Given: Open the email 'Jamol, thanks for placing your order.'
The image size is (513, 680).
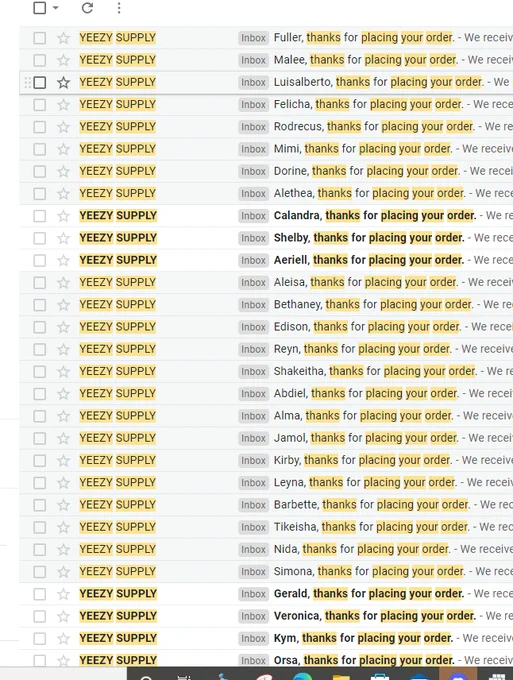Looking at the screenshot, I should [366, 438].
